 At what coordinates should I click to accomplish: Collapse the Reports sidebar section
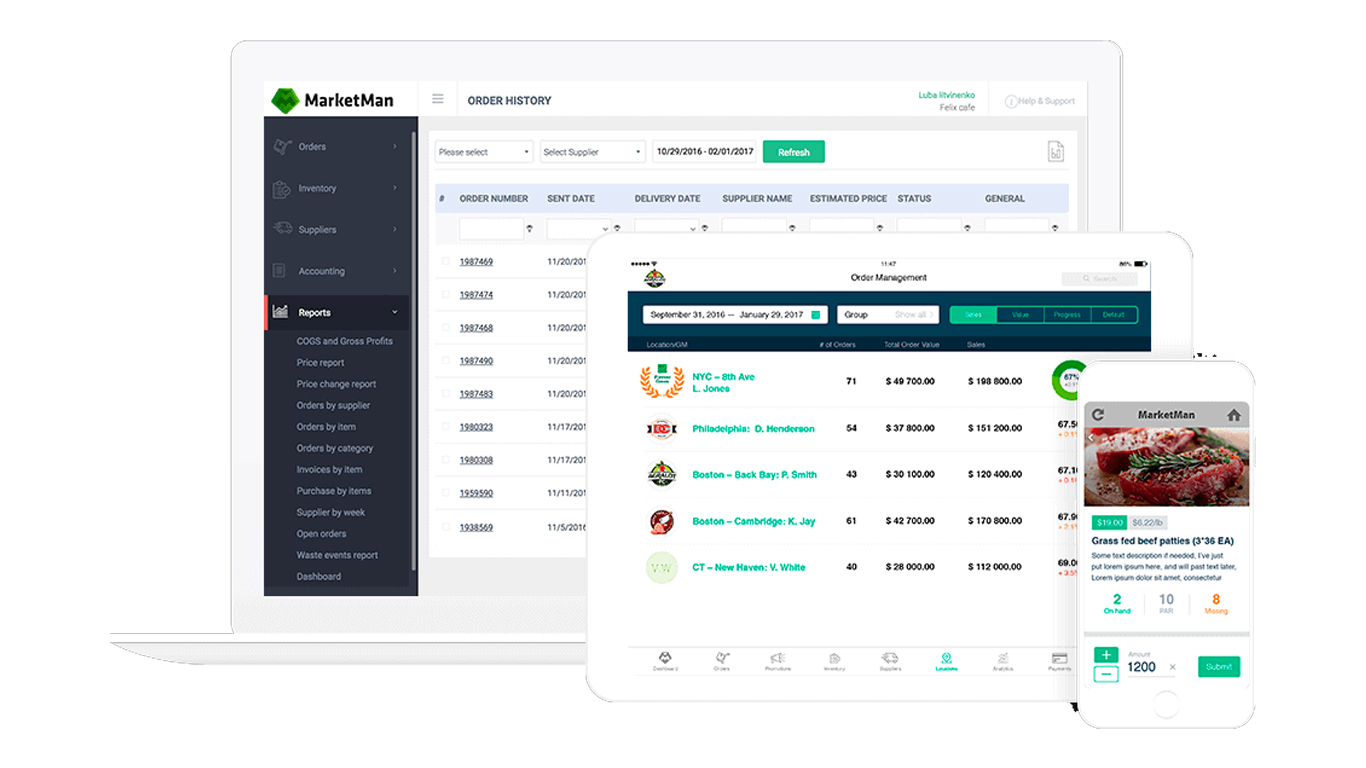click(x=394, y=312)
